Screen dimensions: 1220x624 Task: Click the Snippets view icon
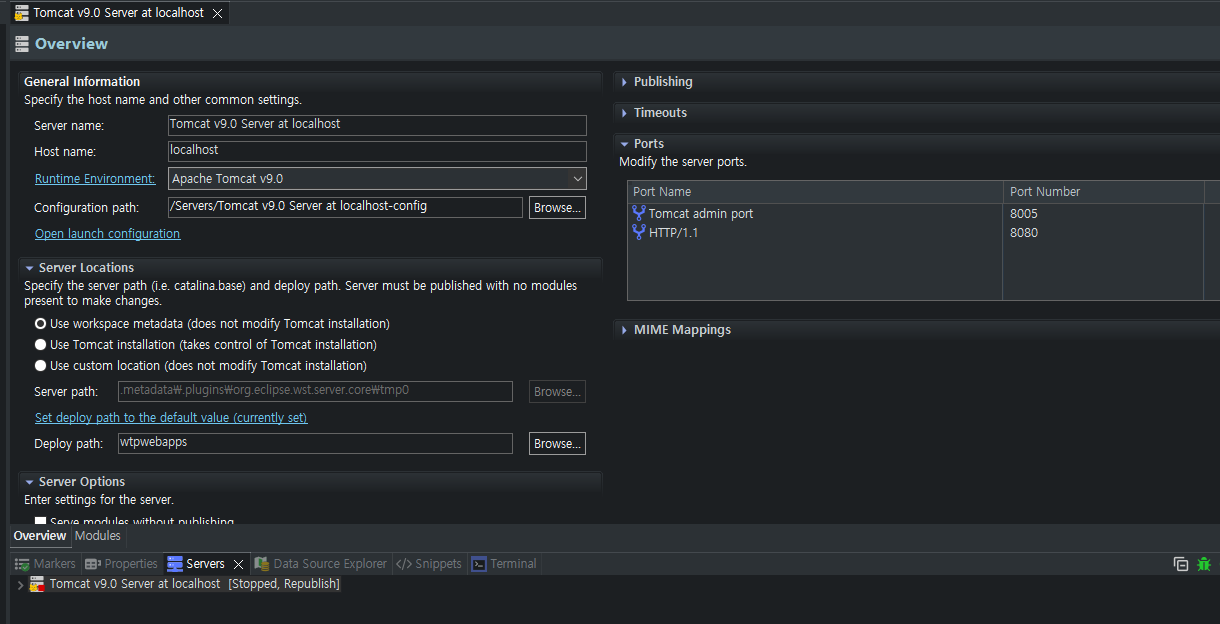point(404,564)
